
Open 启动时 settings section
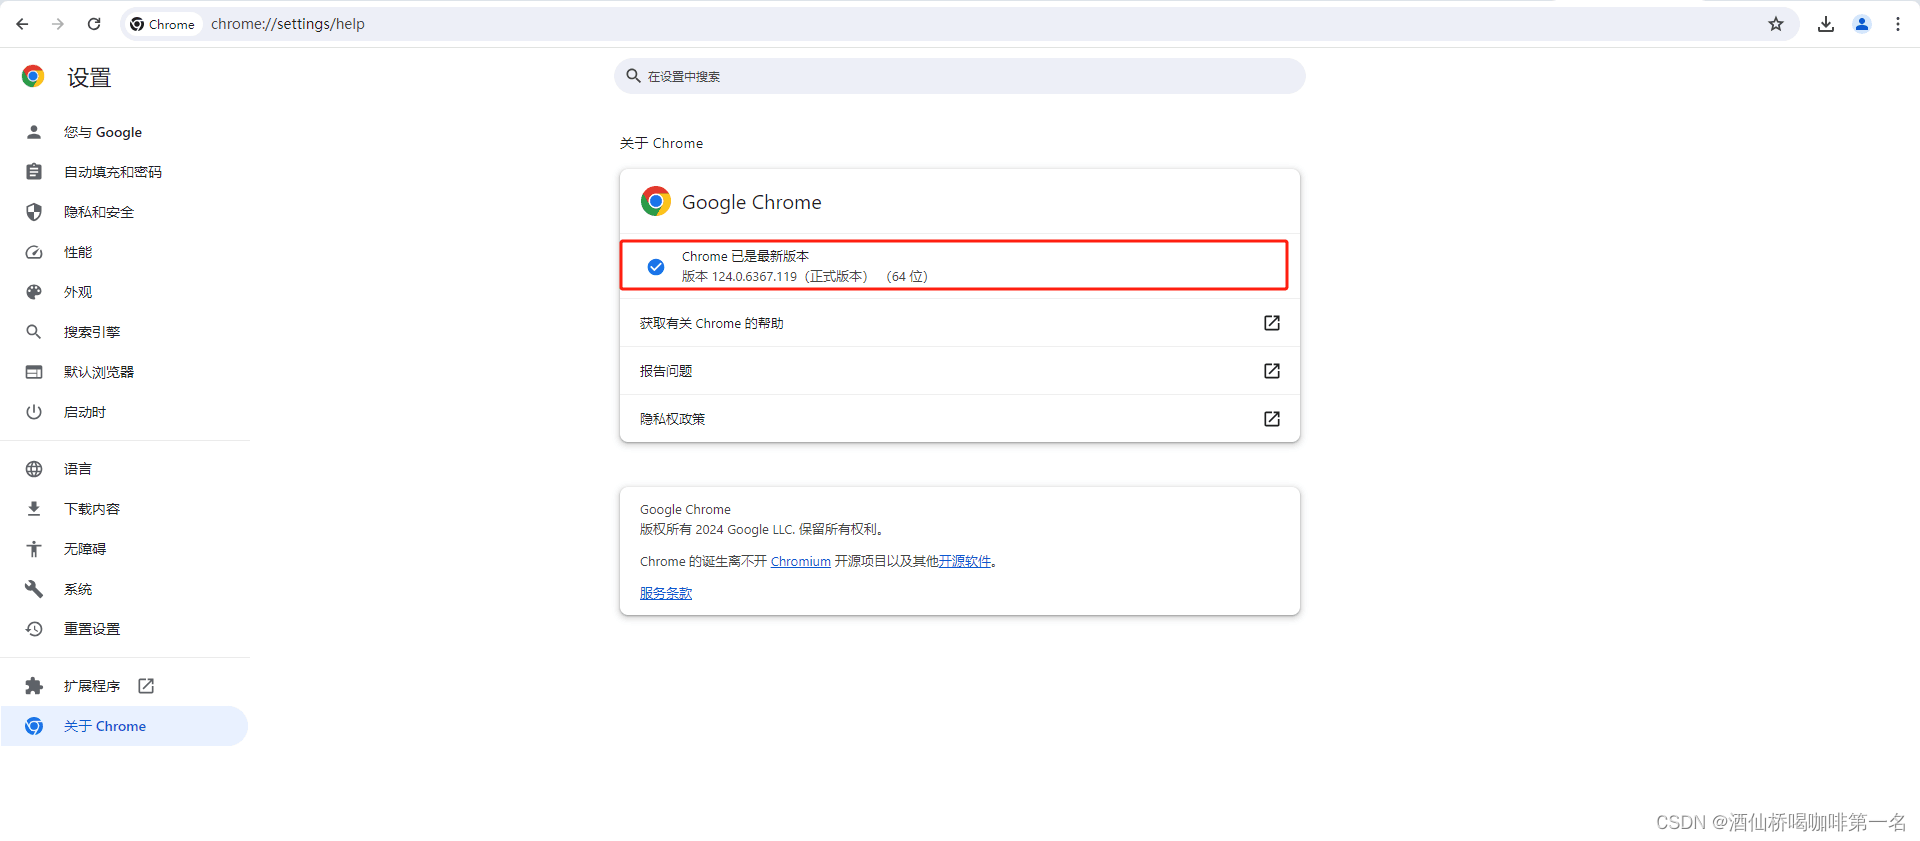[x=125, y=412]
